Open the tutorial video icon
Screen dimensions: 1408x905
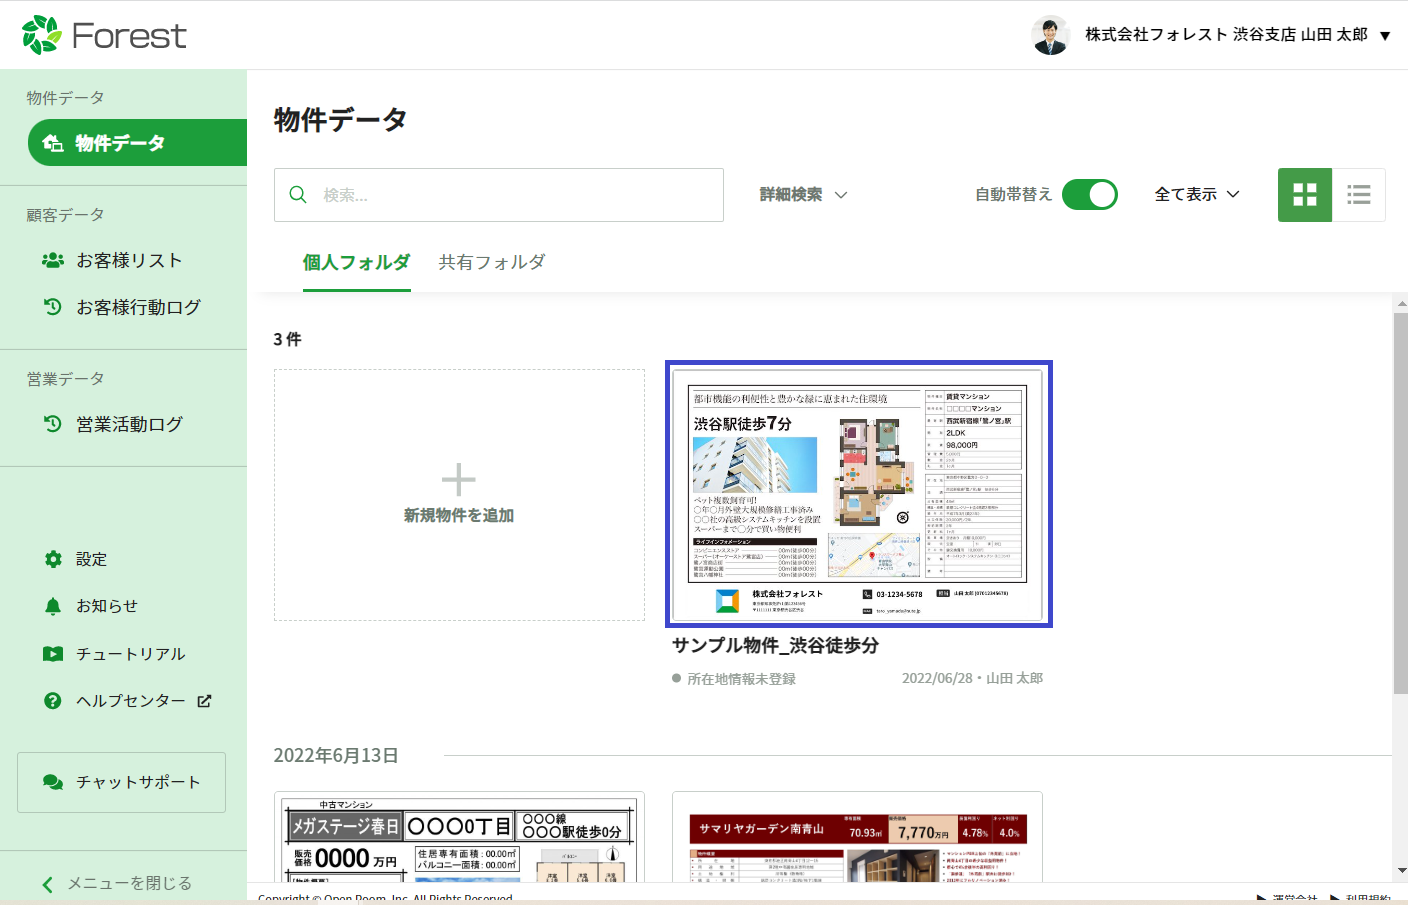pos(53,654)
